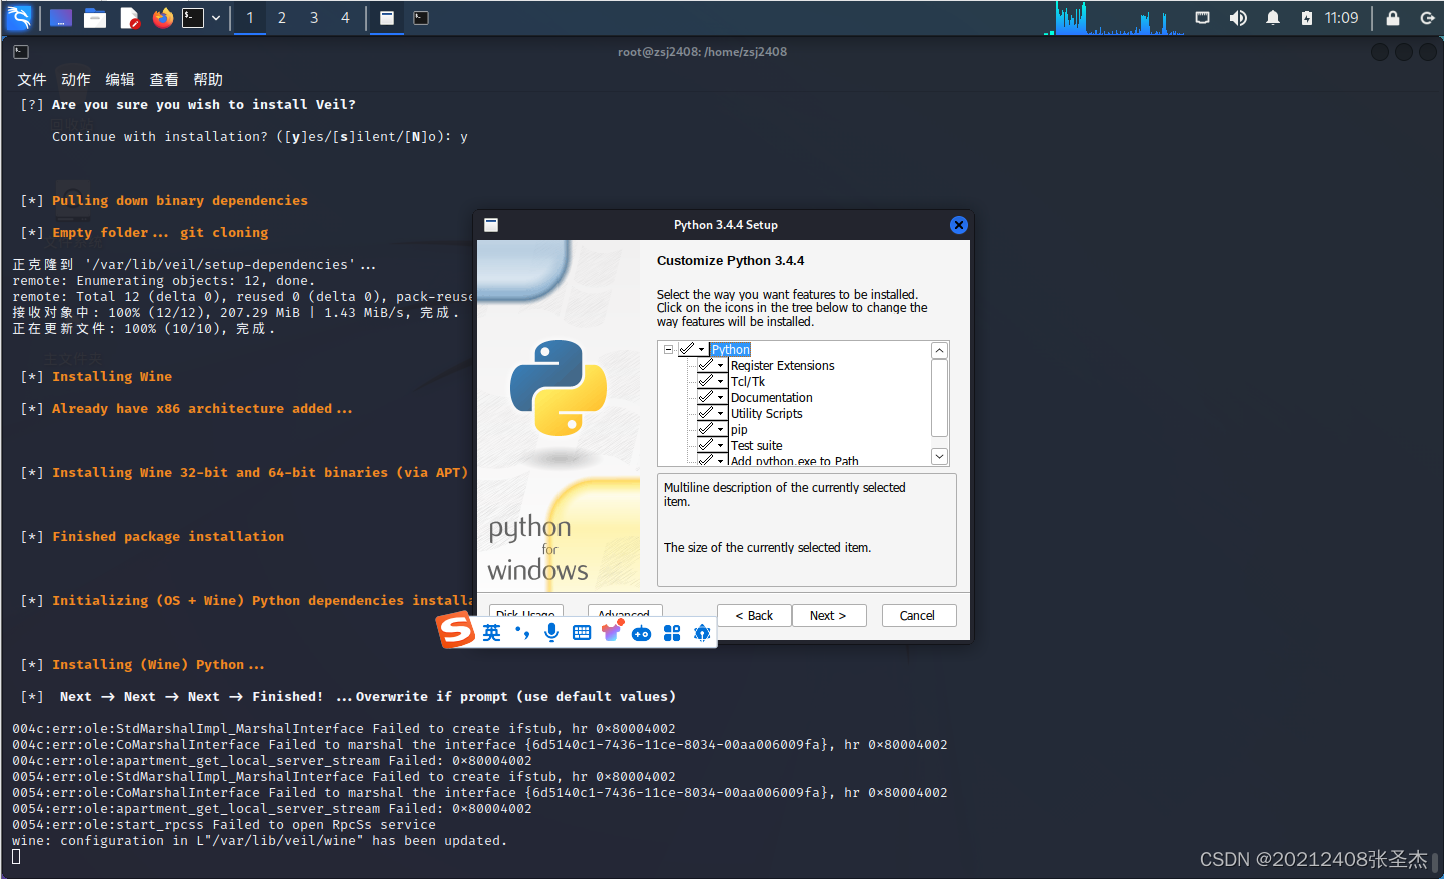Switch to workspace 1

tap(250, 18)
